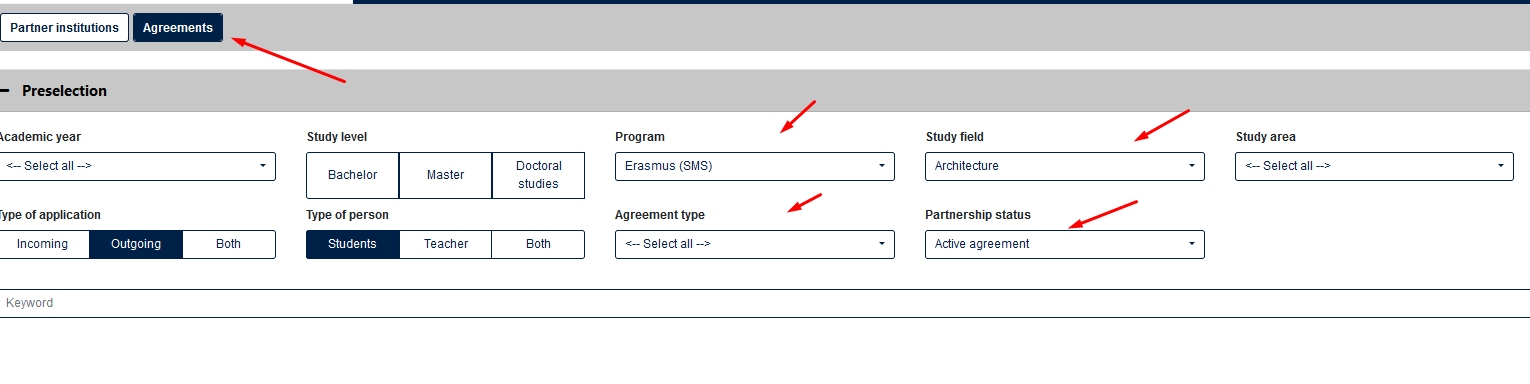Toggle the Bachelor study level
The width and height of the screenshot is (1530, 384).
[352, 175]
